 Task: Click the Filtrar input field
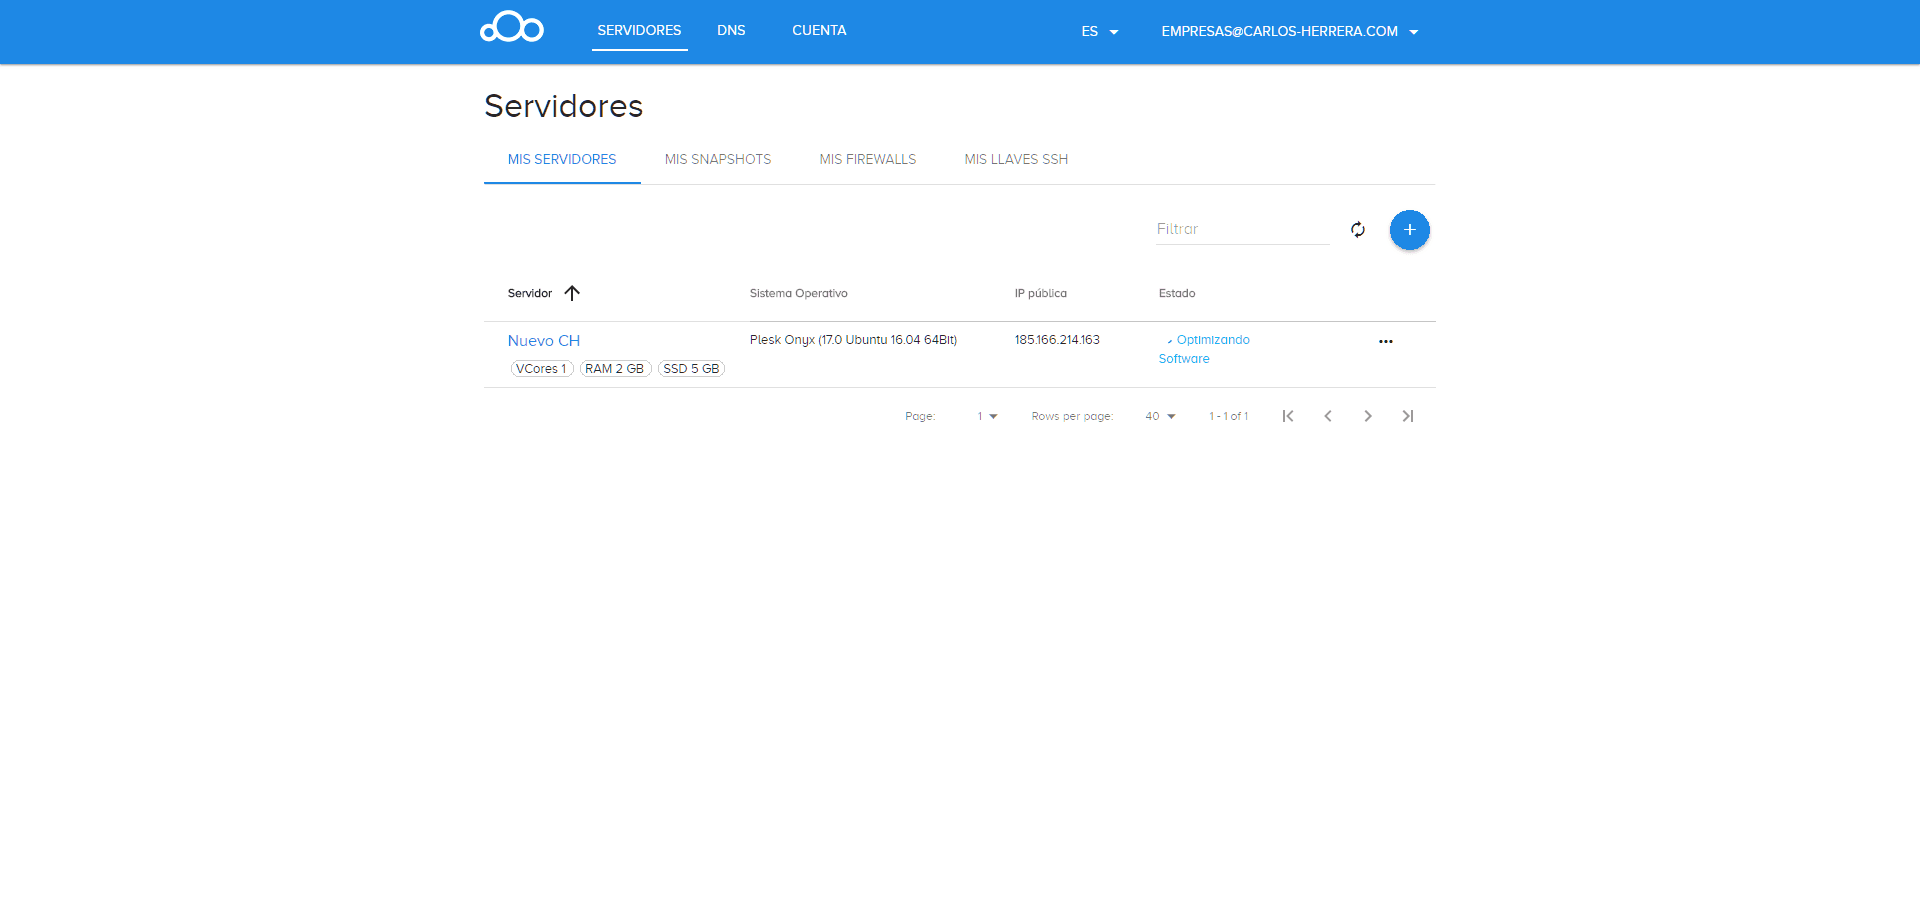[1242, 229]
